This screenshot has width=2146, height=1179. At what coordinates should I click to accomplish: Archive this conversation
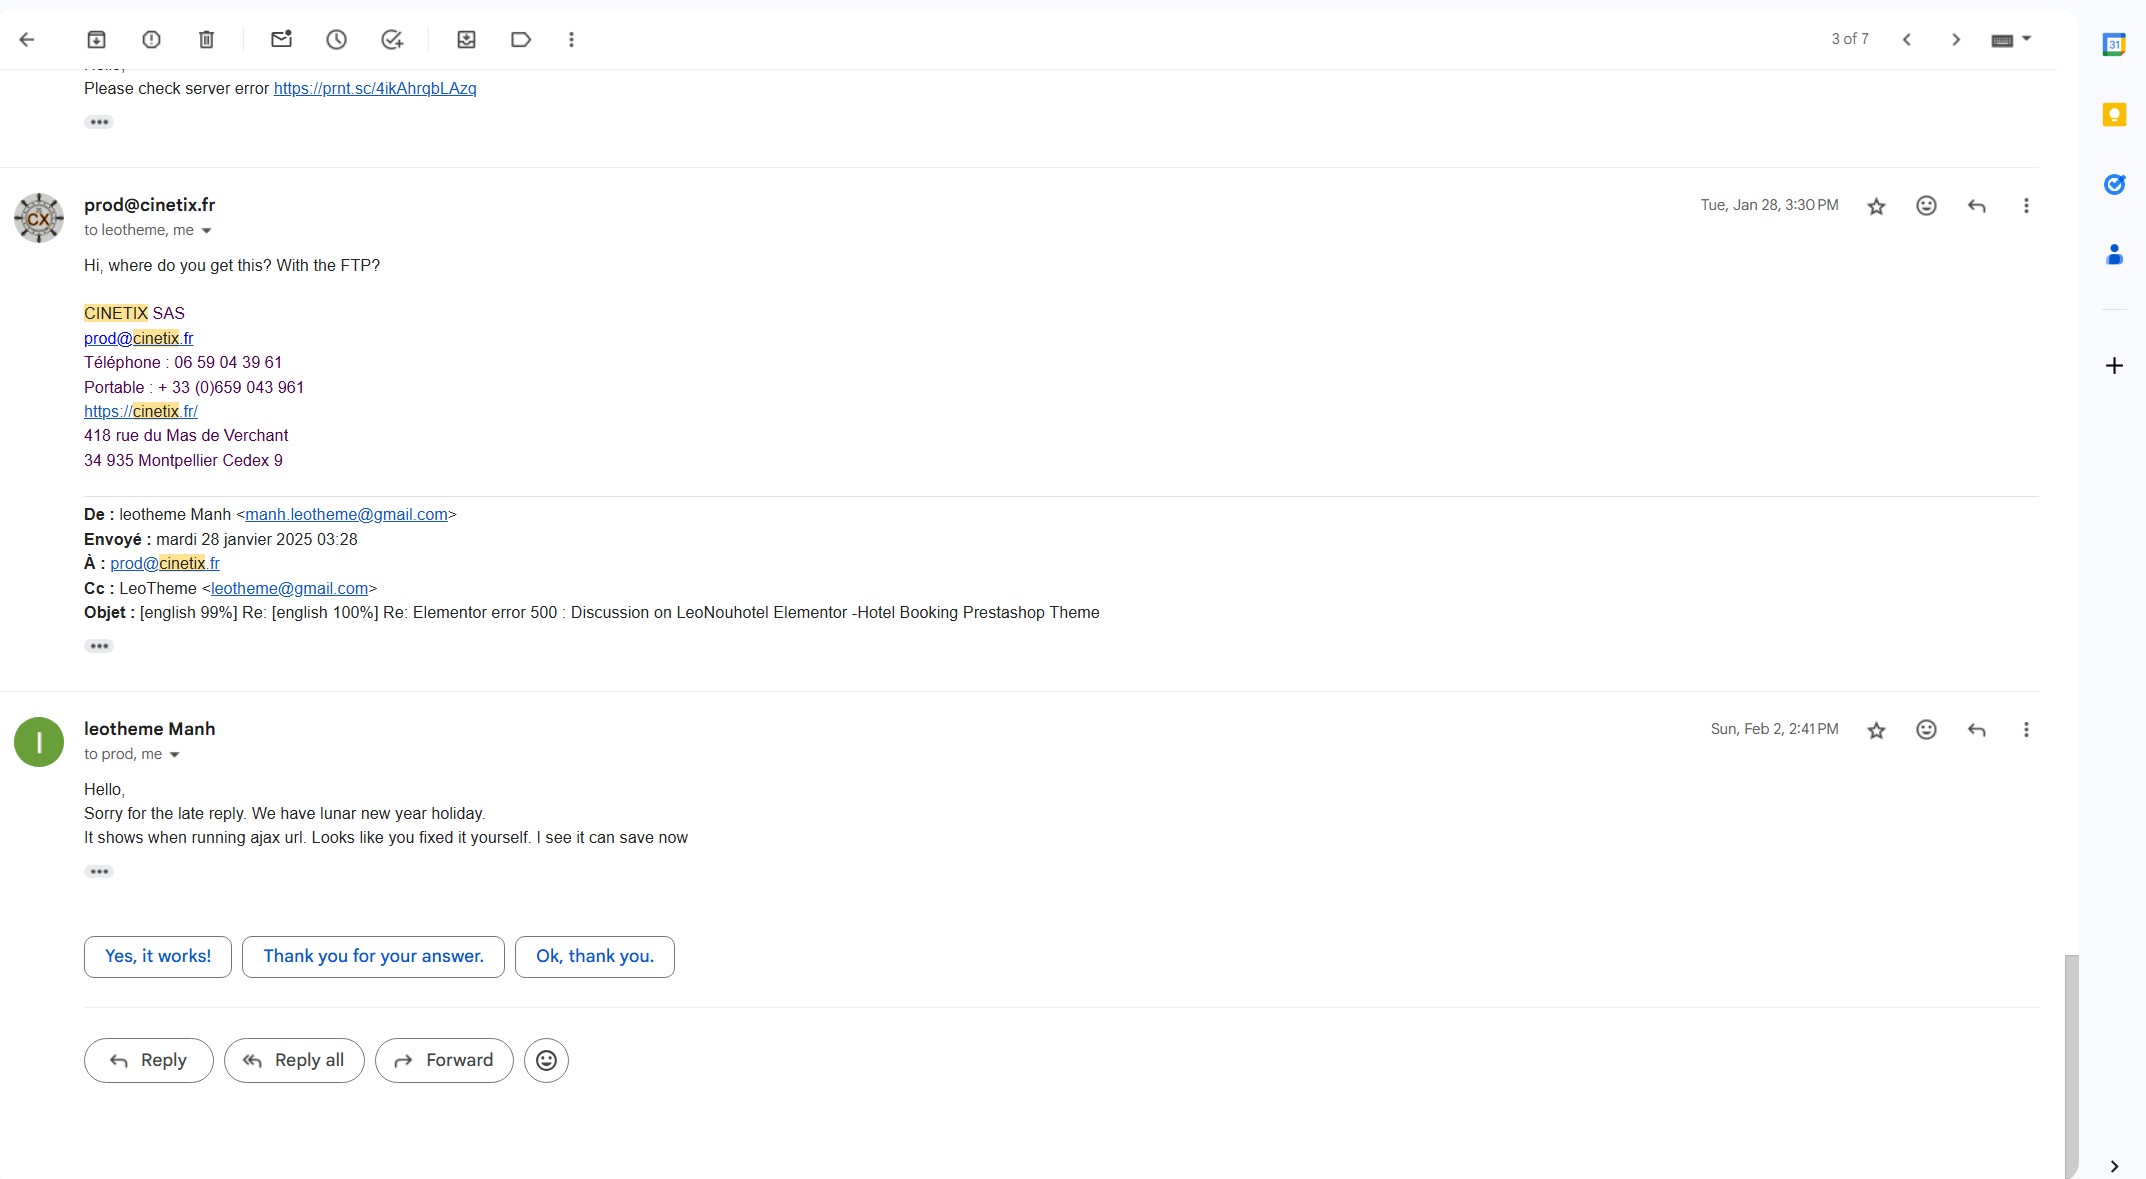coord(96,40)
